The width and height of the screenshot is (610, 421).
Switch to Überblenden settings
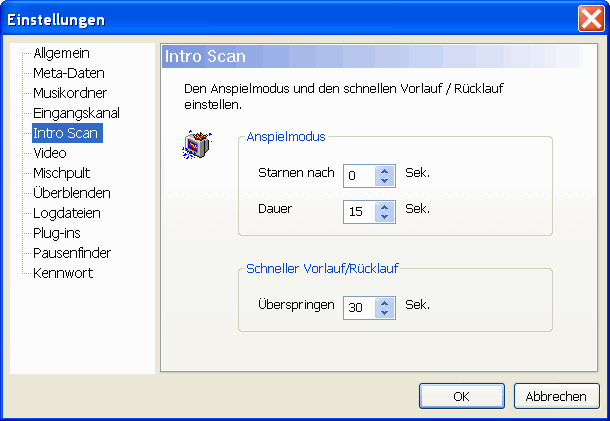[71, 193]
